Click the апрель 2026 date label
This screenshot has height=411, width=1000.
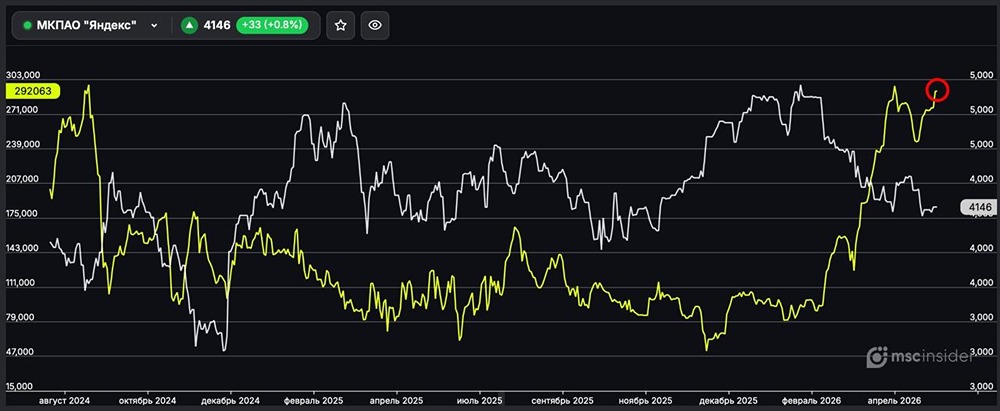(895, 400)
